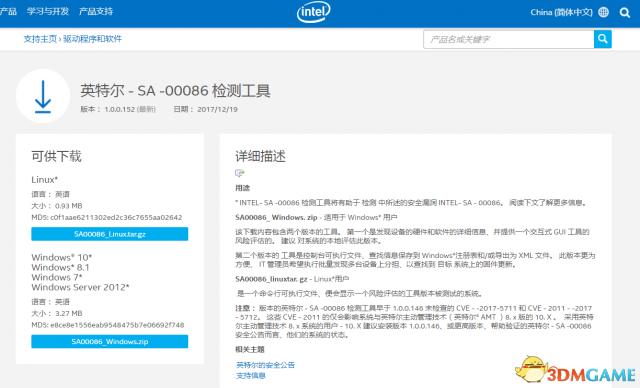This screenshot has height=388, width=640.
Task: Go to 支持主页 breadcrumb link
Action: pyautogui.click(x=40, y=39)
